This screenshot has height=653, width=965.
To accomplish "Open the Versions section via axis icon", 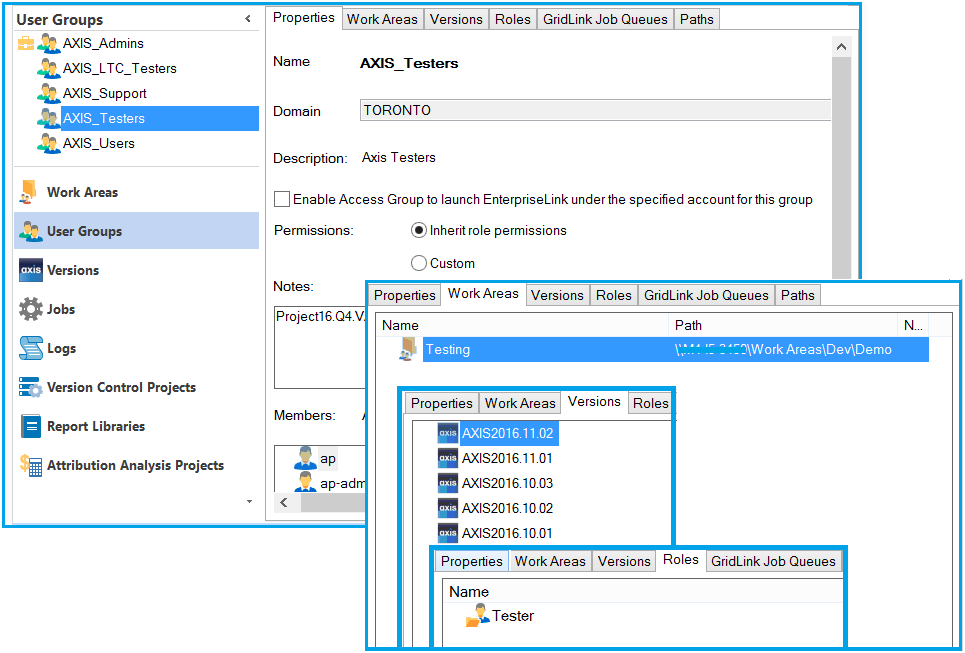I will click(x=31, y=270).
